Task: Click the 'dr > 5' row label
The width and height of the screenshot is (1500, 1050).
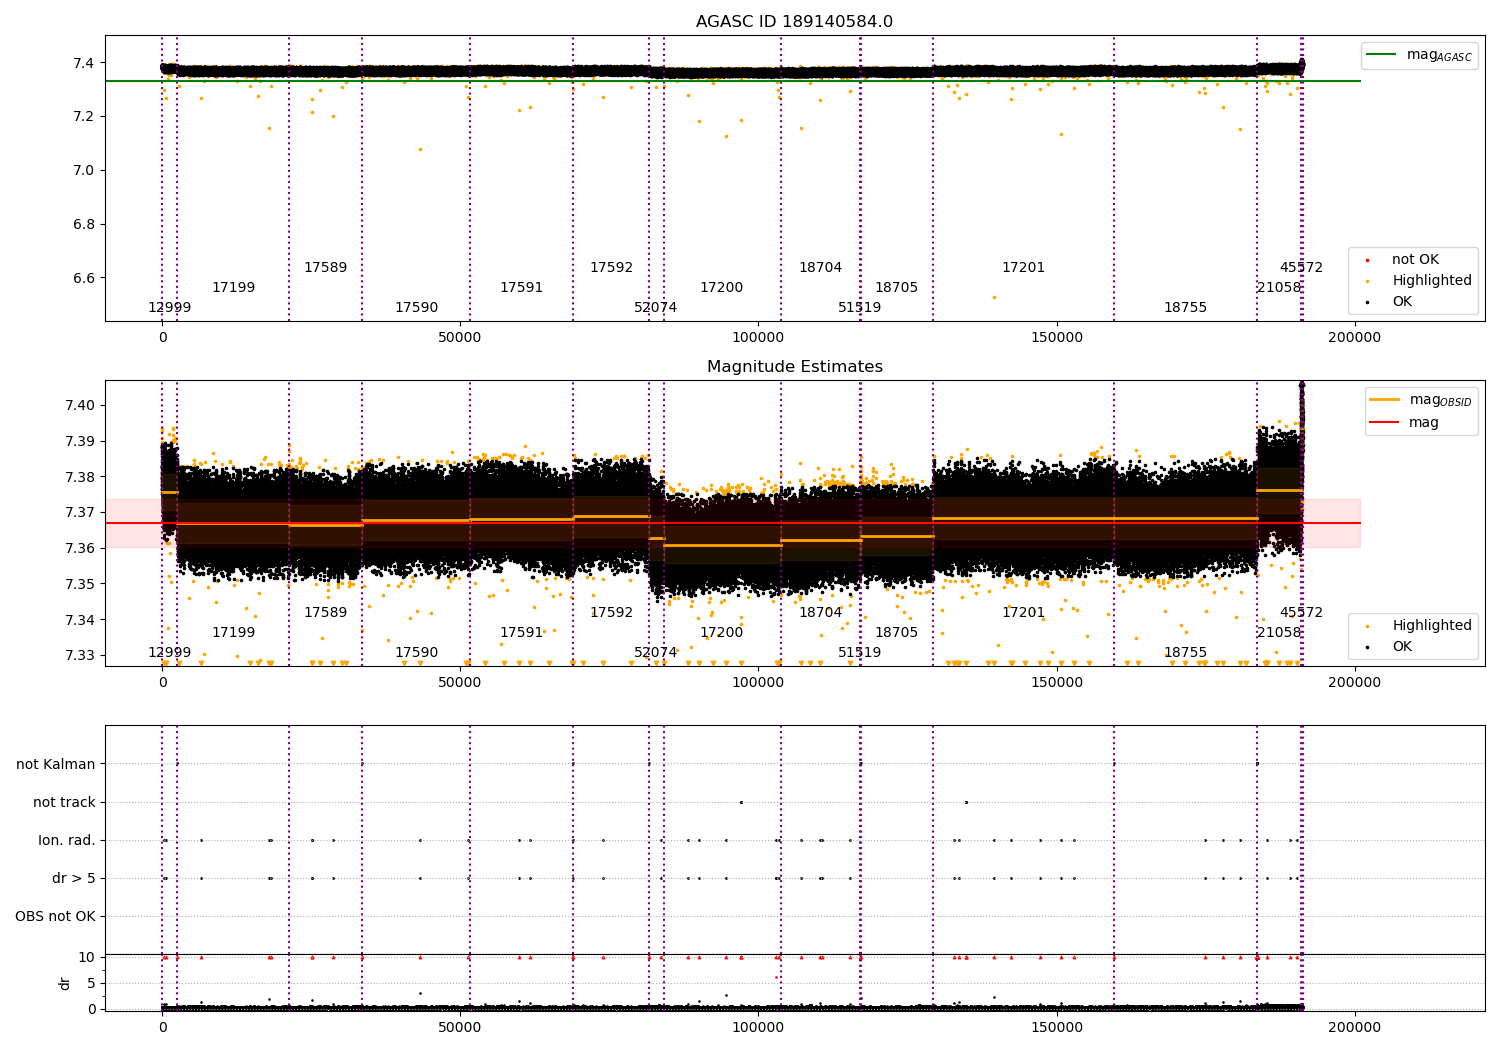Action: point(74,878)
